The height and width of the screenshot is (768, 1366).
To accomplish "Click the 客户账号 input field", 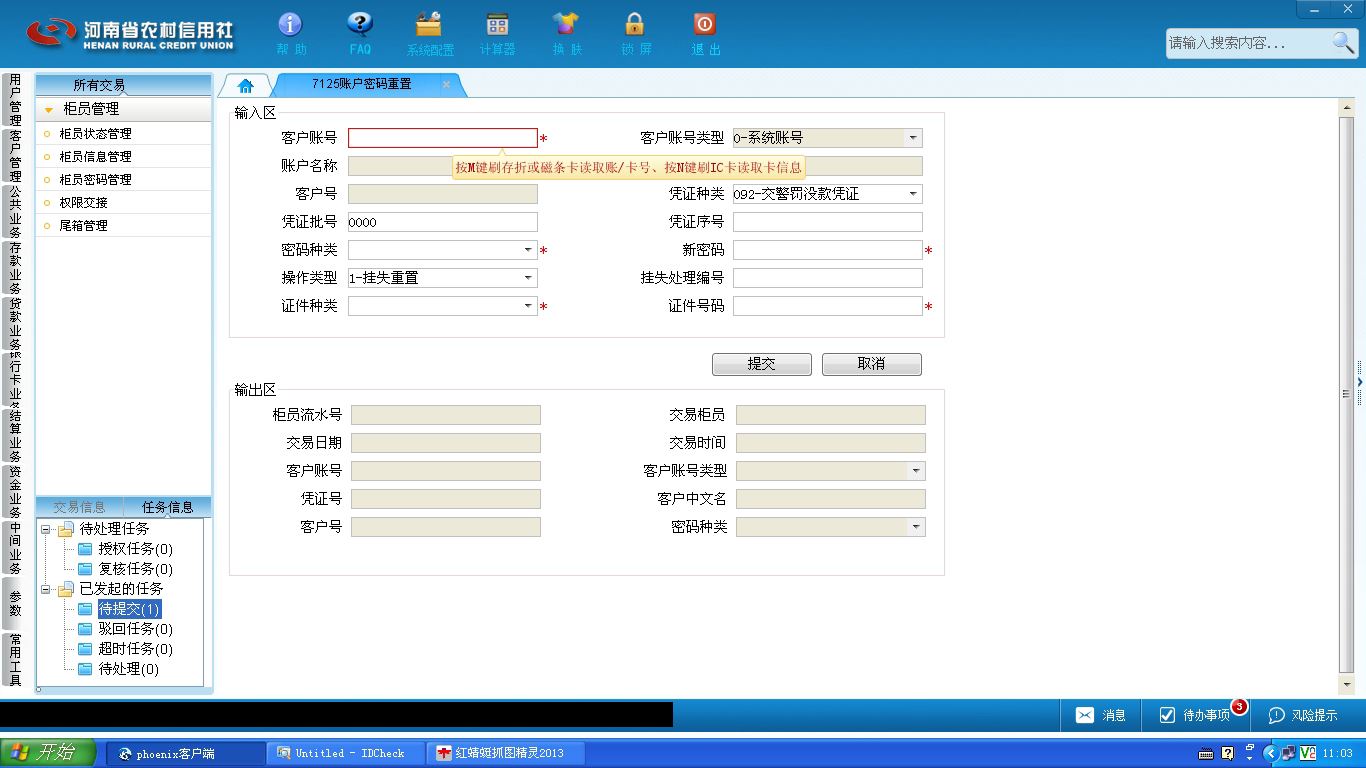I will click(443, 138).
